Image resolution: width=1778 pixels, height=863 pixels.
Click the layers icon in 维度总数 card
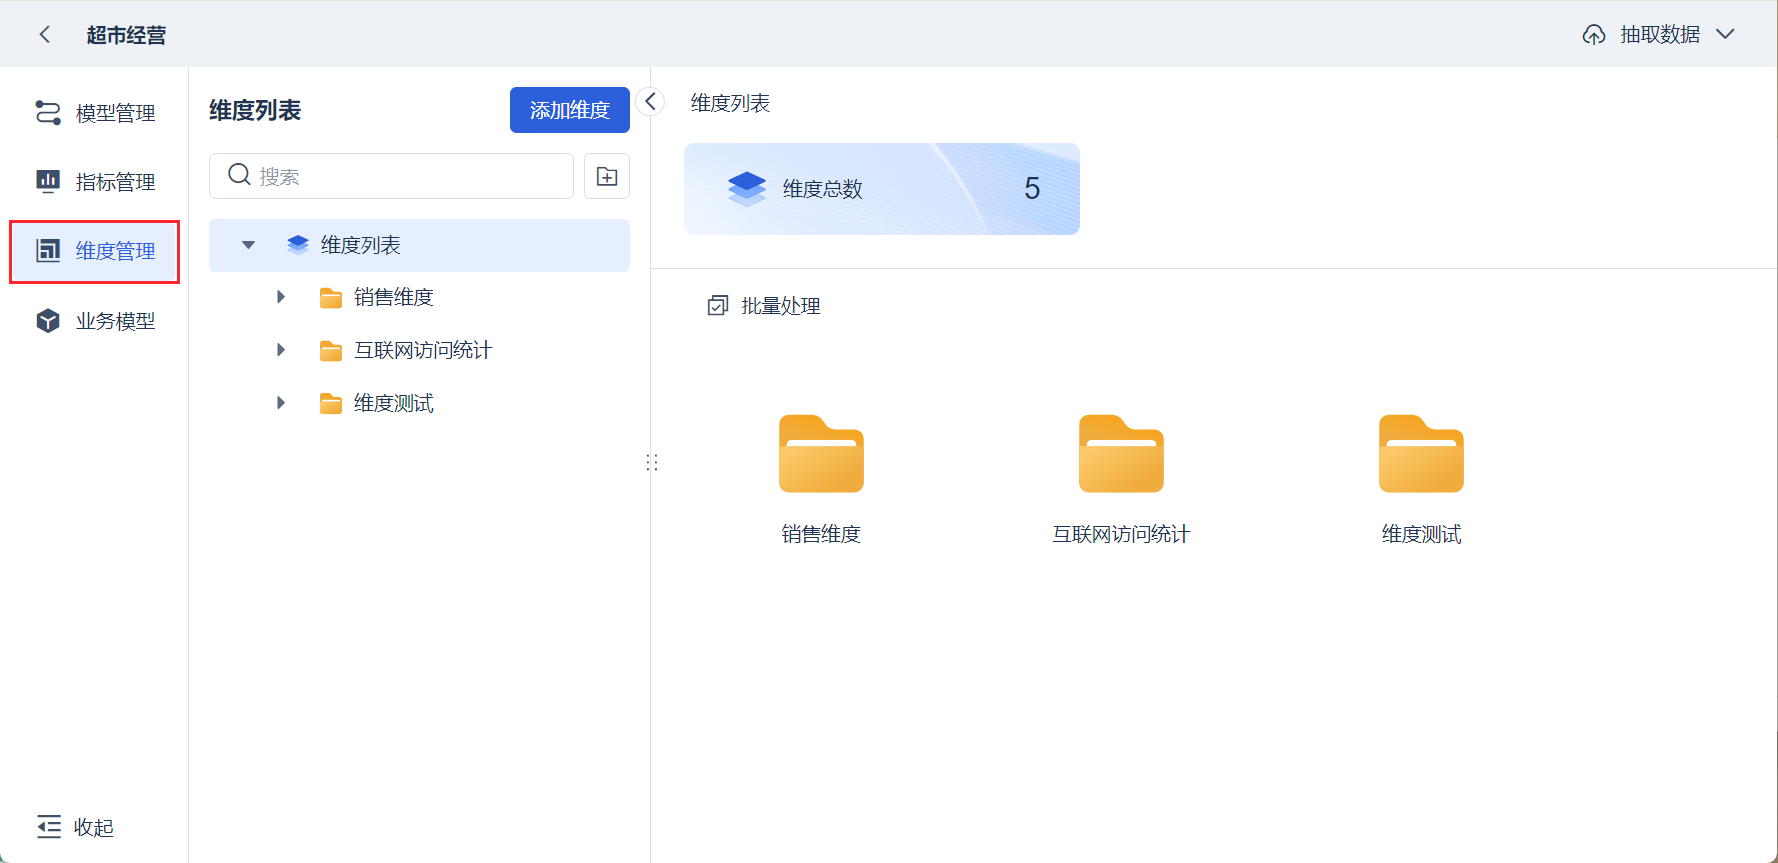(747, 188)
